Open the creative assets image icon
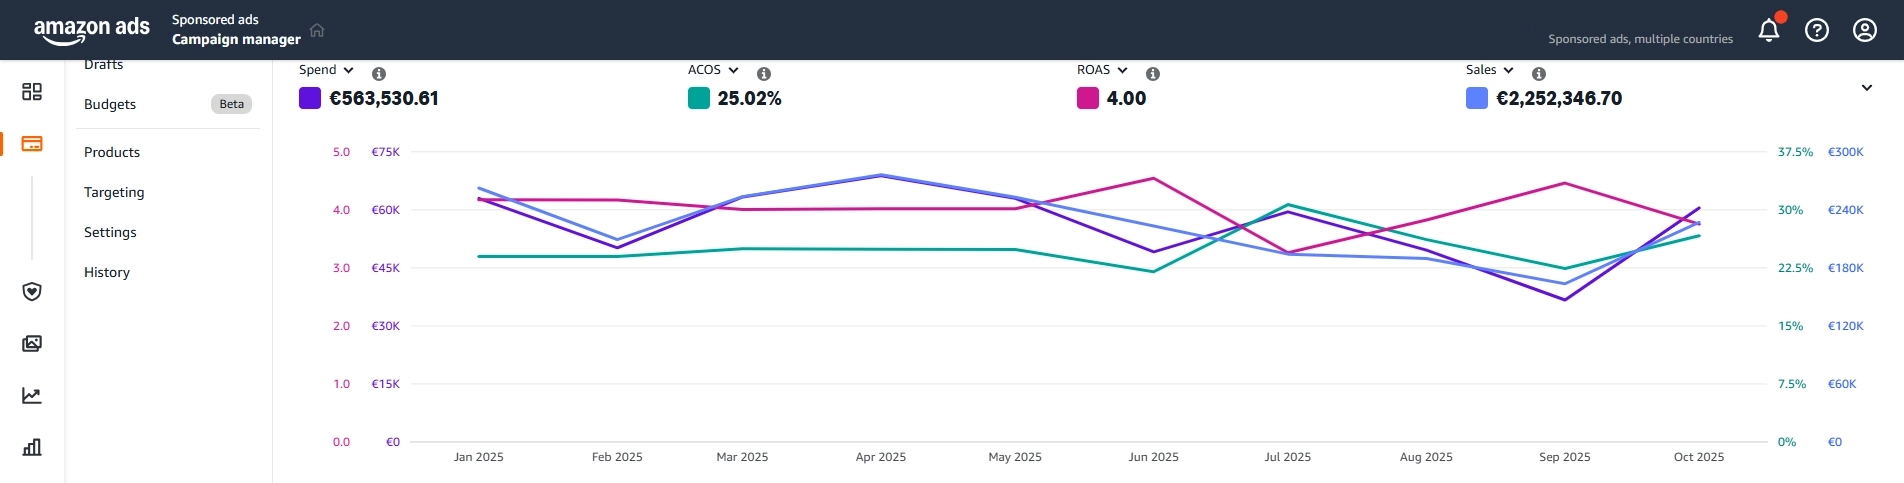The height and width of the screenshot is (483, 1904). (x=32, y=344)
